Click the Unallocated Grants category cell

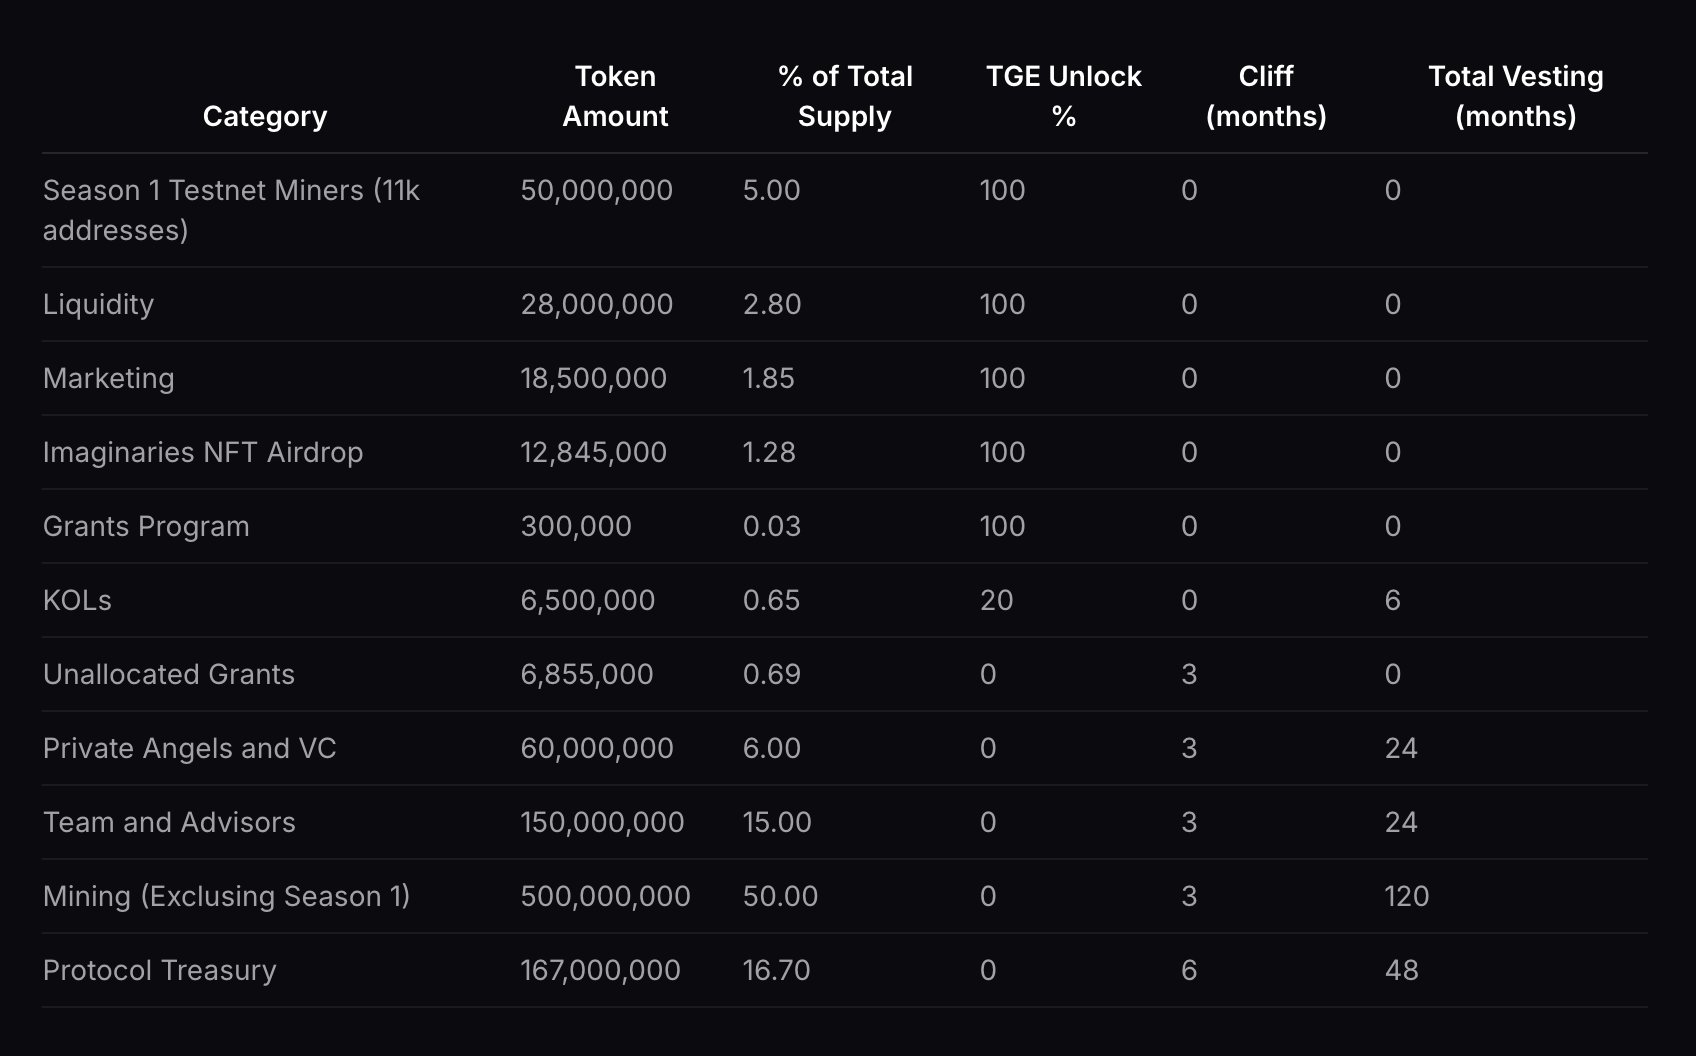pos(169,674)
